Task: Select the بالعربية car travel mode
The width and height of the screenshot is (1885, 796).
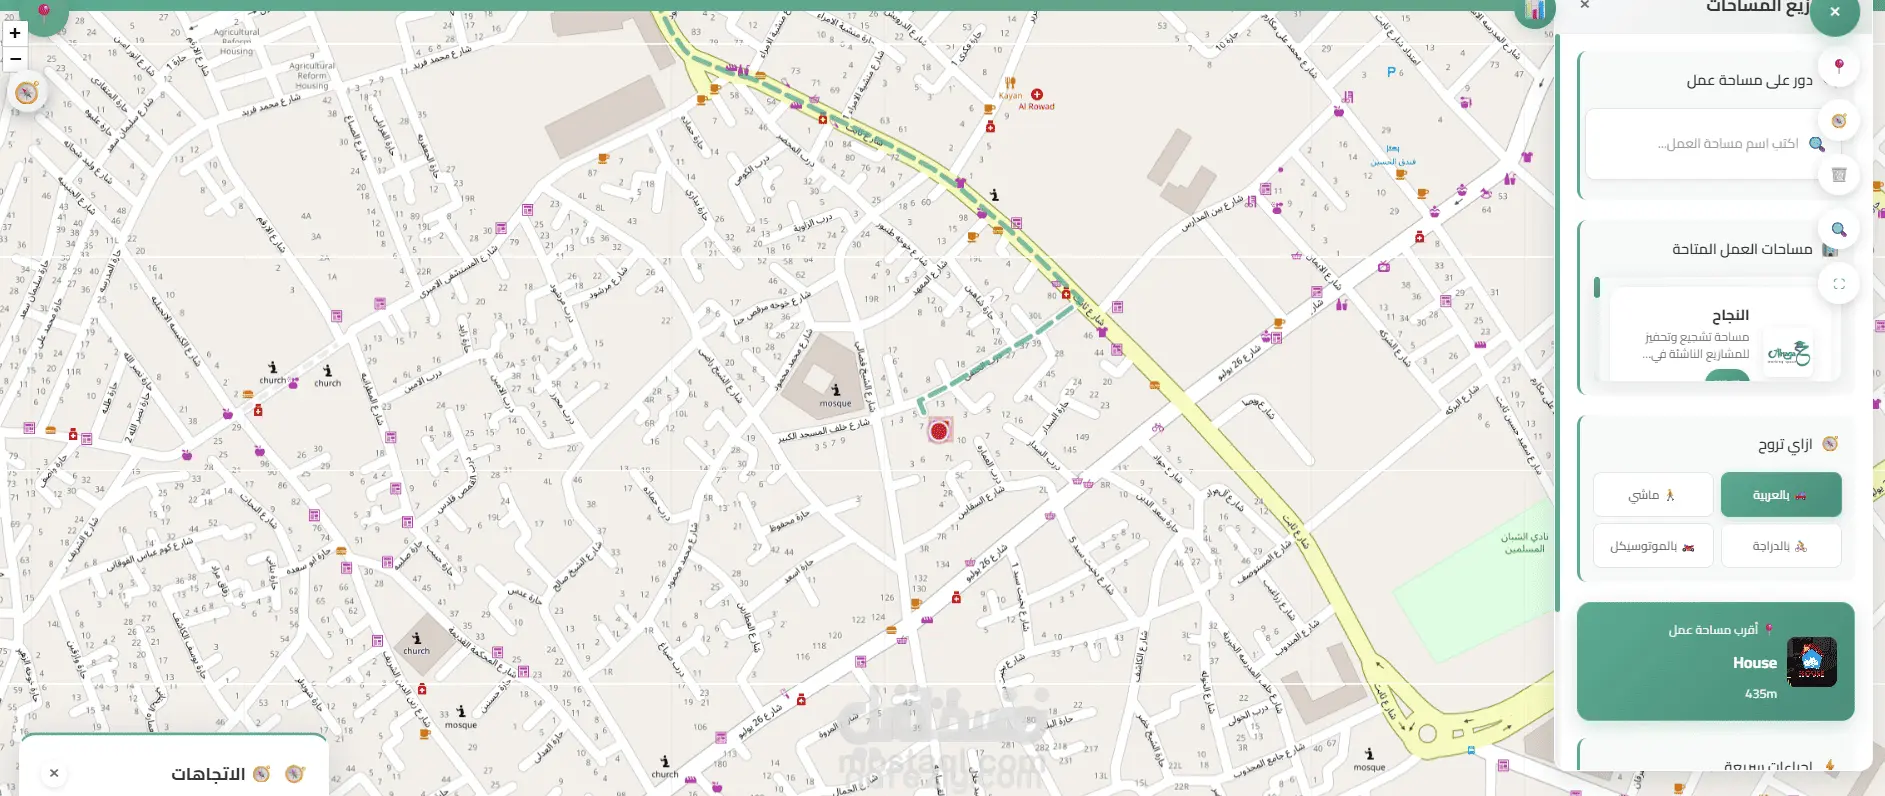Action: (x=1781, y=495)
